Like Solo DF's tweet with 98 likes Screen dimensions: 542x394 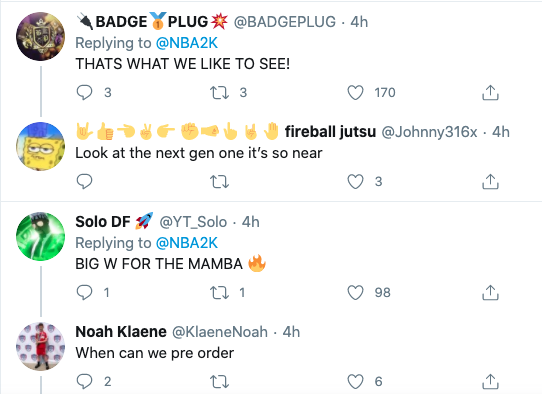click(355, 292)
